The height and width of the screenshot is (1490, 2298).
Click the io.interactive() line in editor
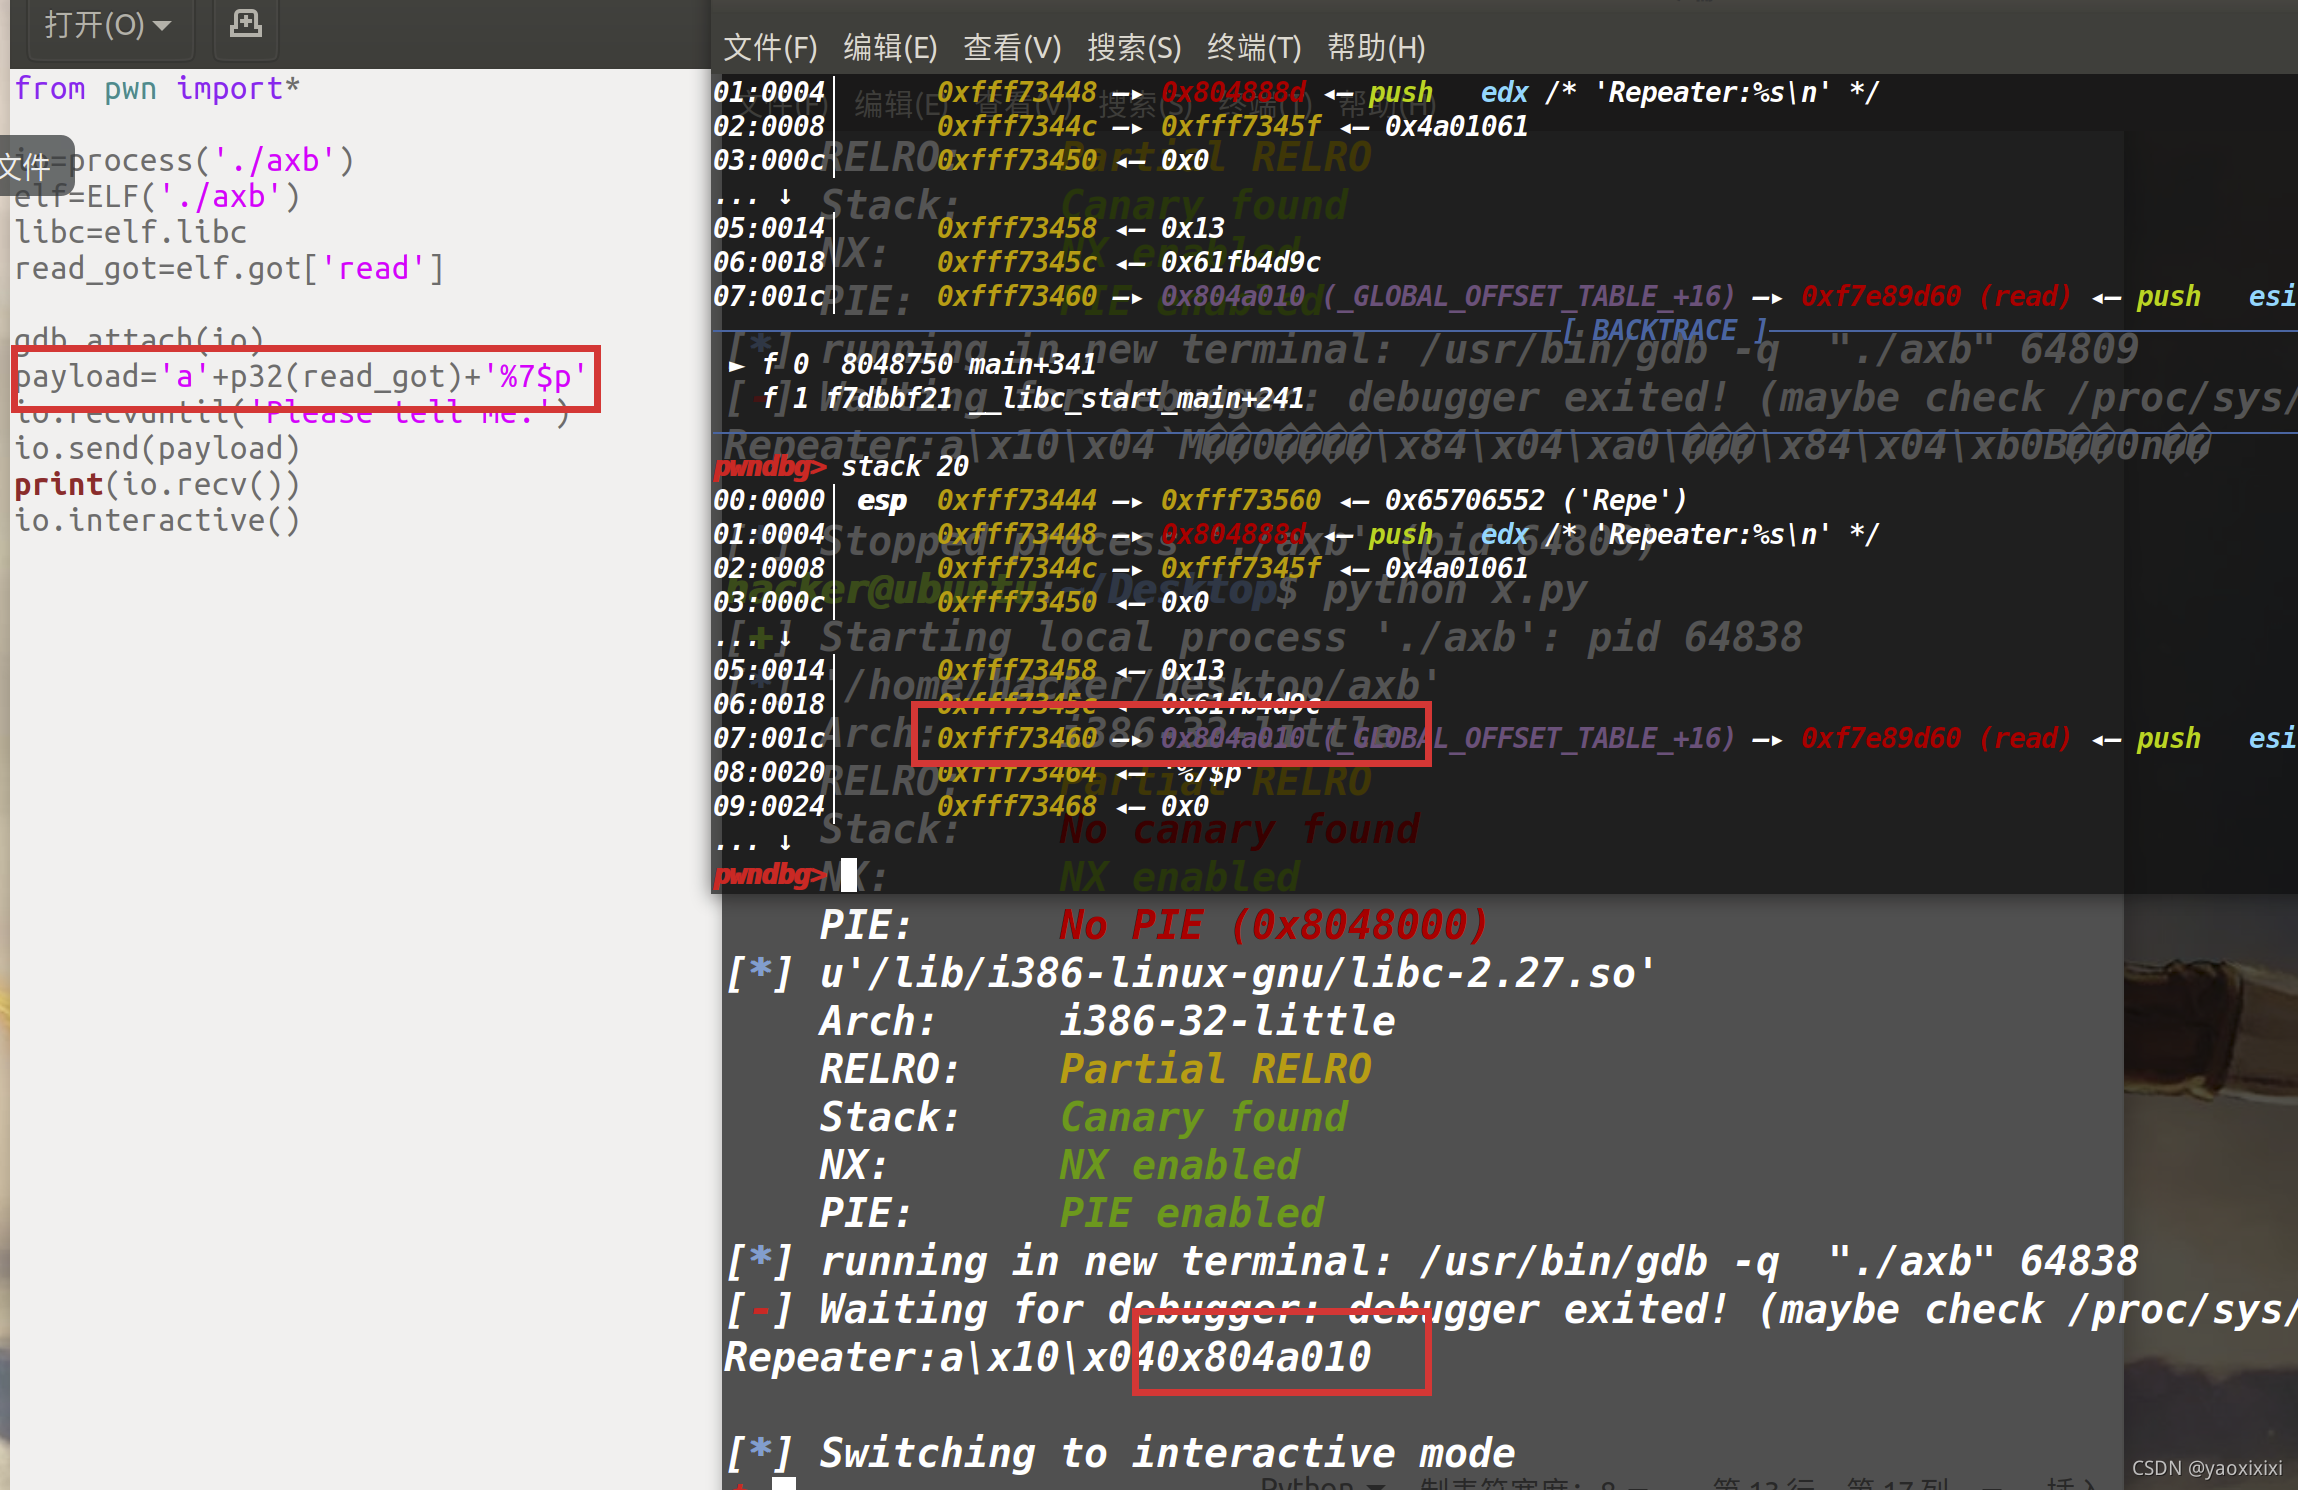coord(157,521)
